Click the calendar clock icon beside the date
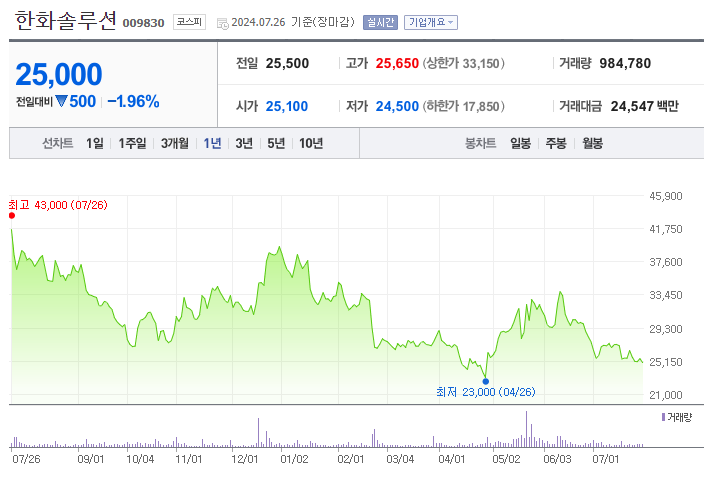This screenshot has height=480, width=704. [x=222, y=23]
